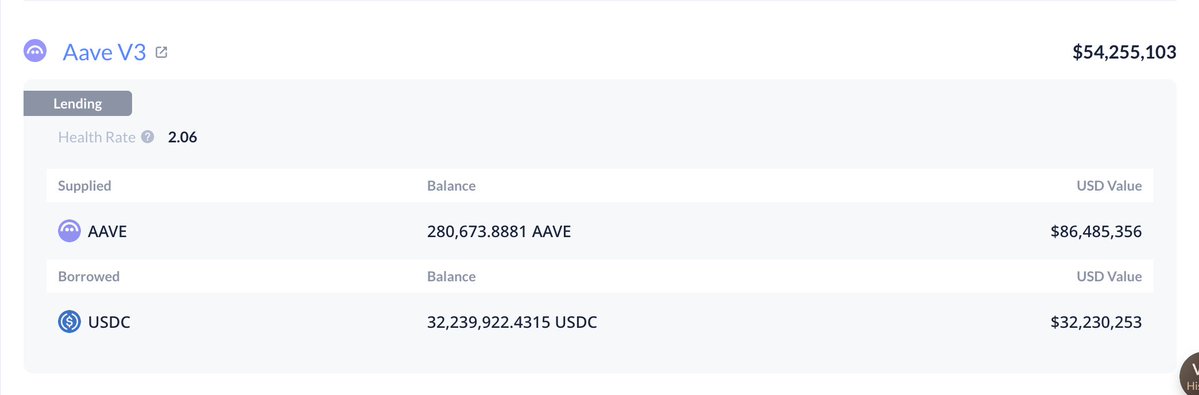Click the USDC token icon in Borrowed

tap(70, 322)
